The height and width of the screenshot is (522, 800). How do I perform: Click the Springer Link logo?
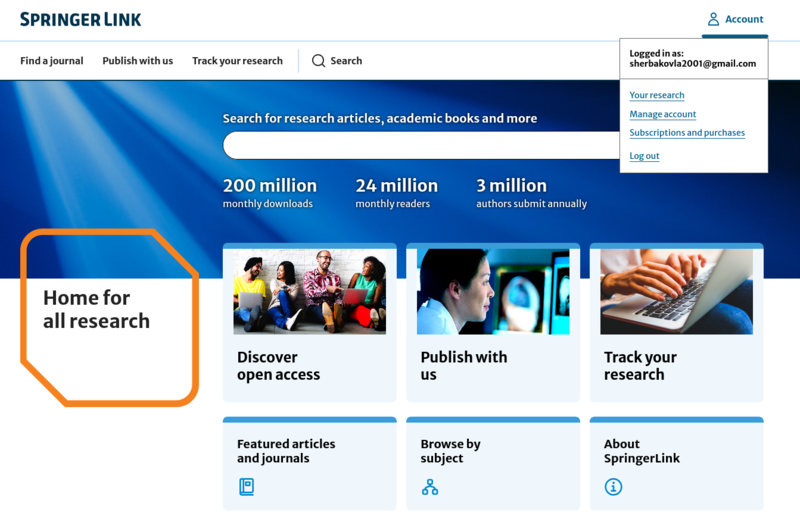click(81, 19)
